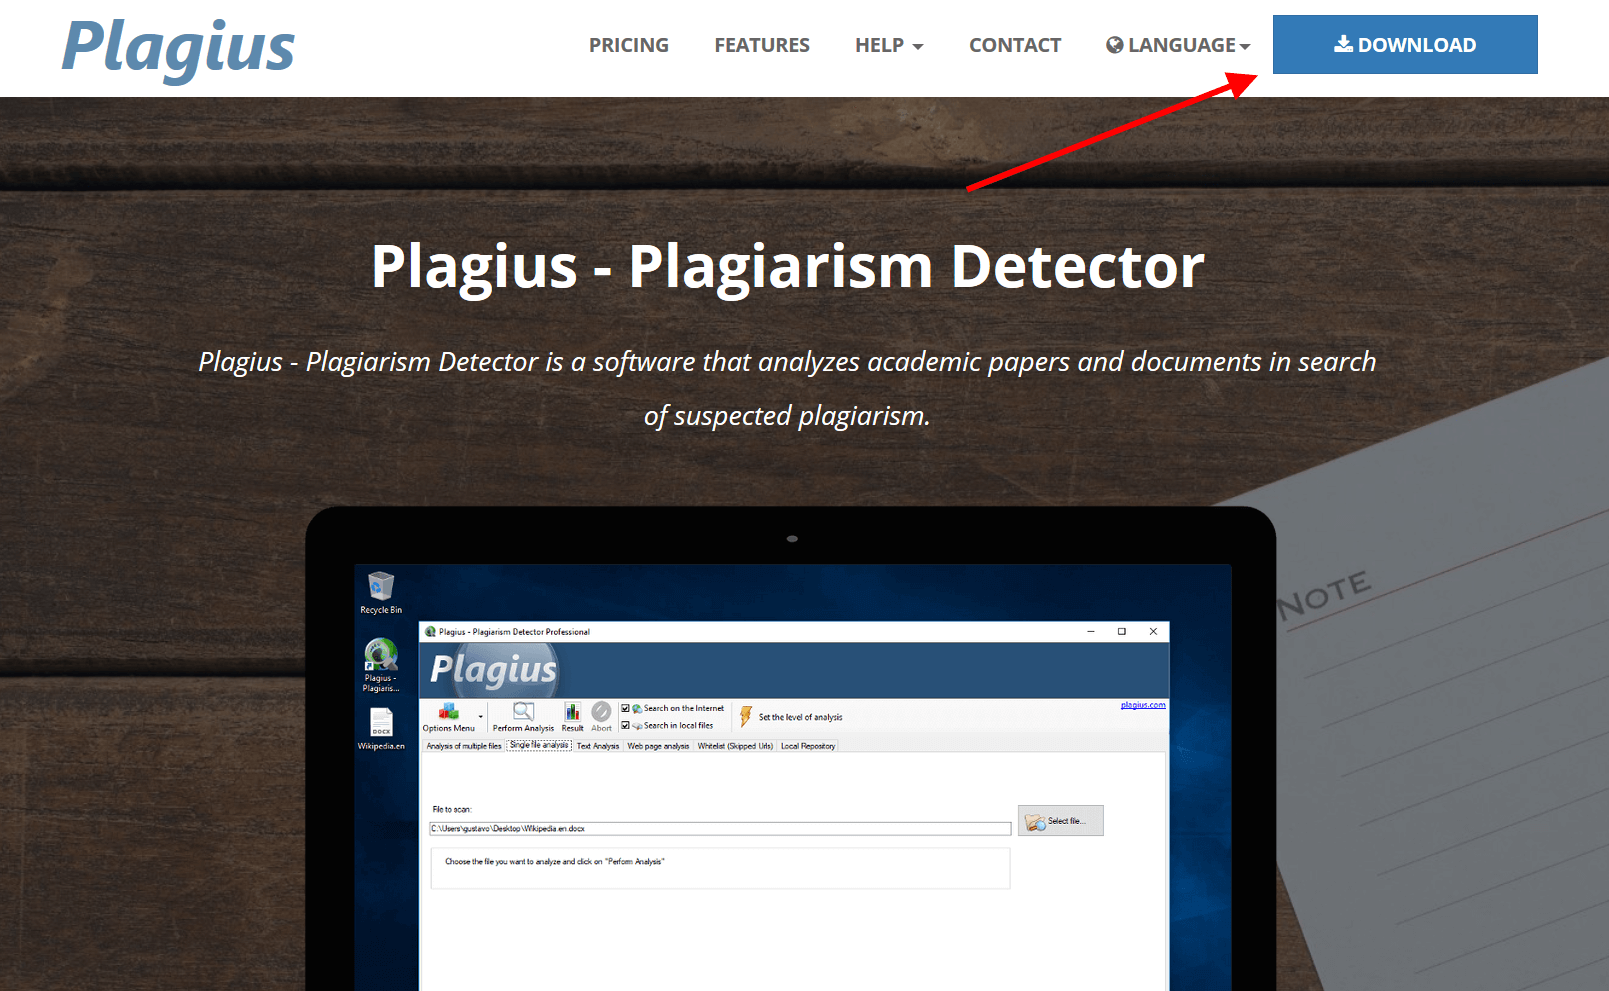Select the Single file analysis tab

539,745
